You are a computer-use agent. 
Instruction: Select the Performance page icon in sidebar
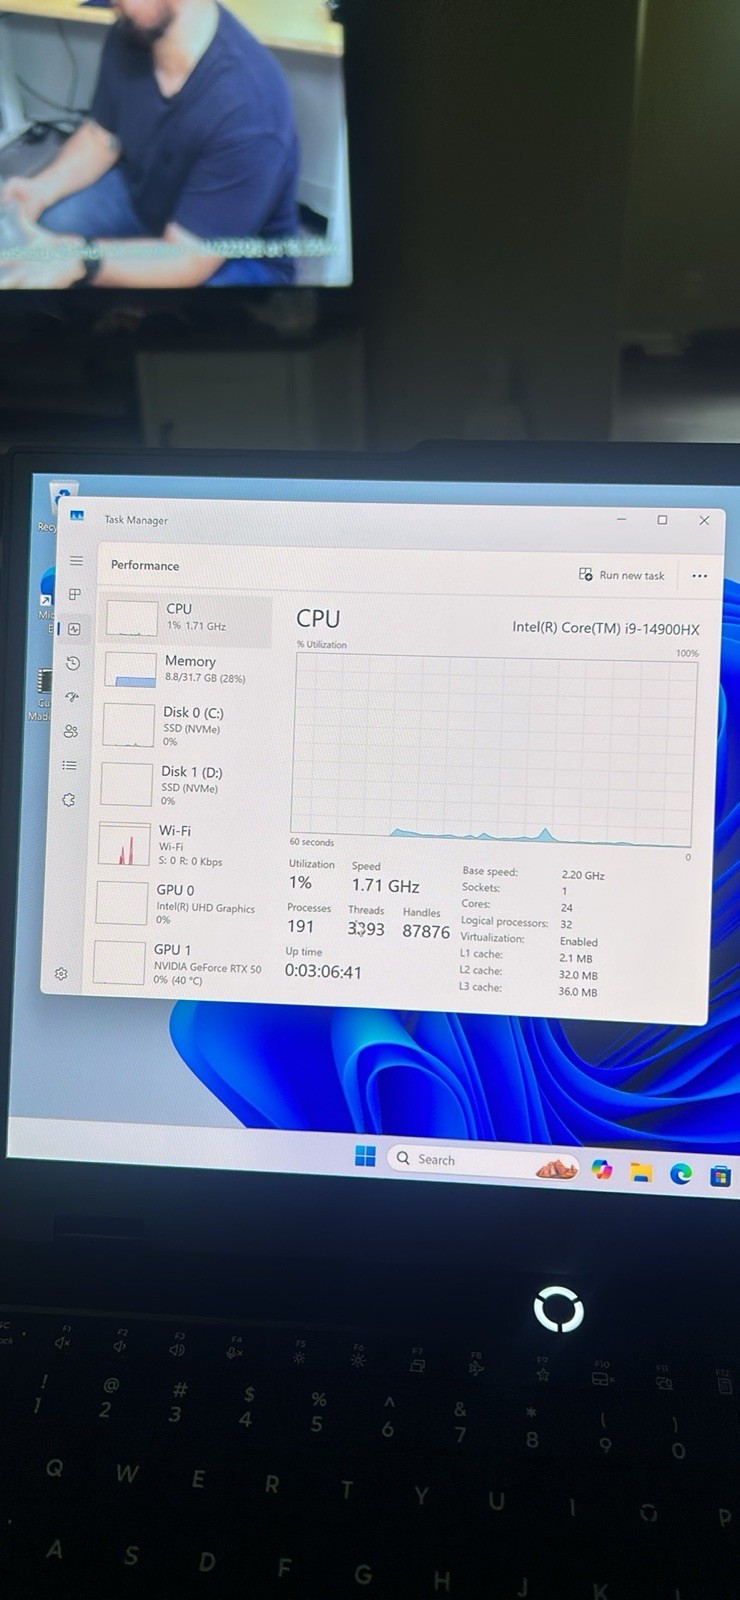click(x=74, y=629)
